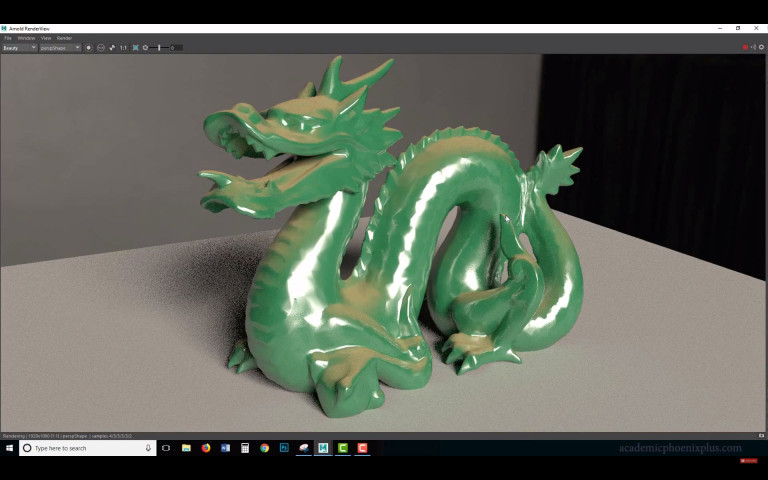
Task: Click the Windows search box
Action: click(x=88, y=448)
